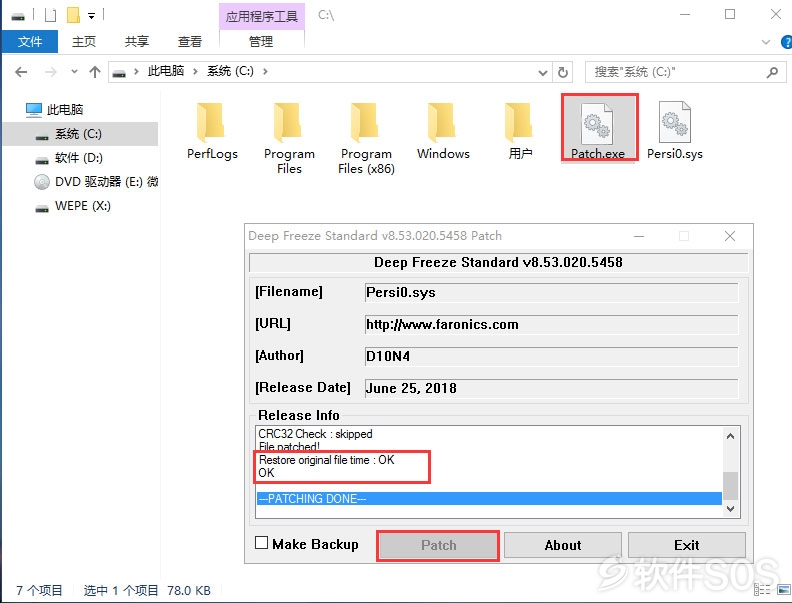Expand the ribbon with the chevron
792x603 pixels.
766,42
